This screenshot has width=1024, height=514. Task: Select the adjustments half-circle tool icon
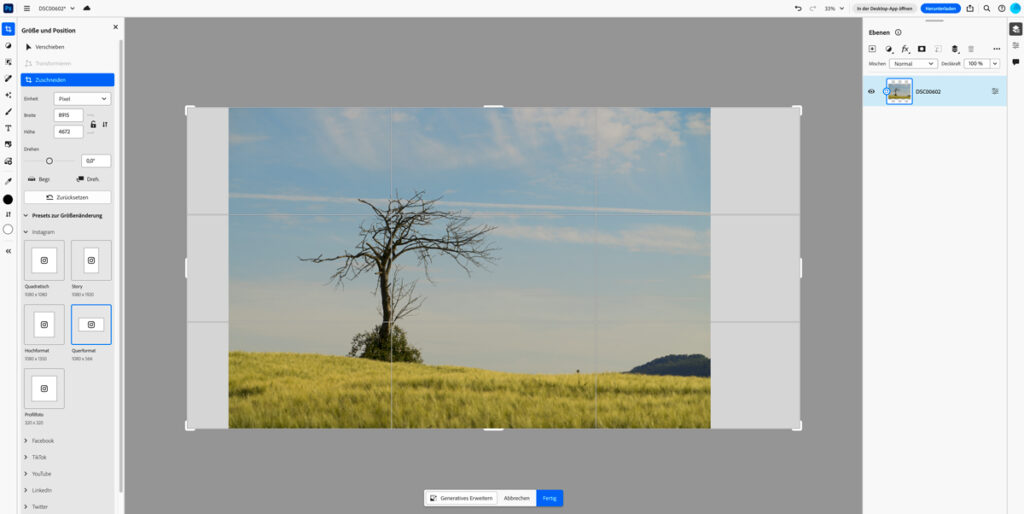pos(8,46)
